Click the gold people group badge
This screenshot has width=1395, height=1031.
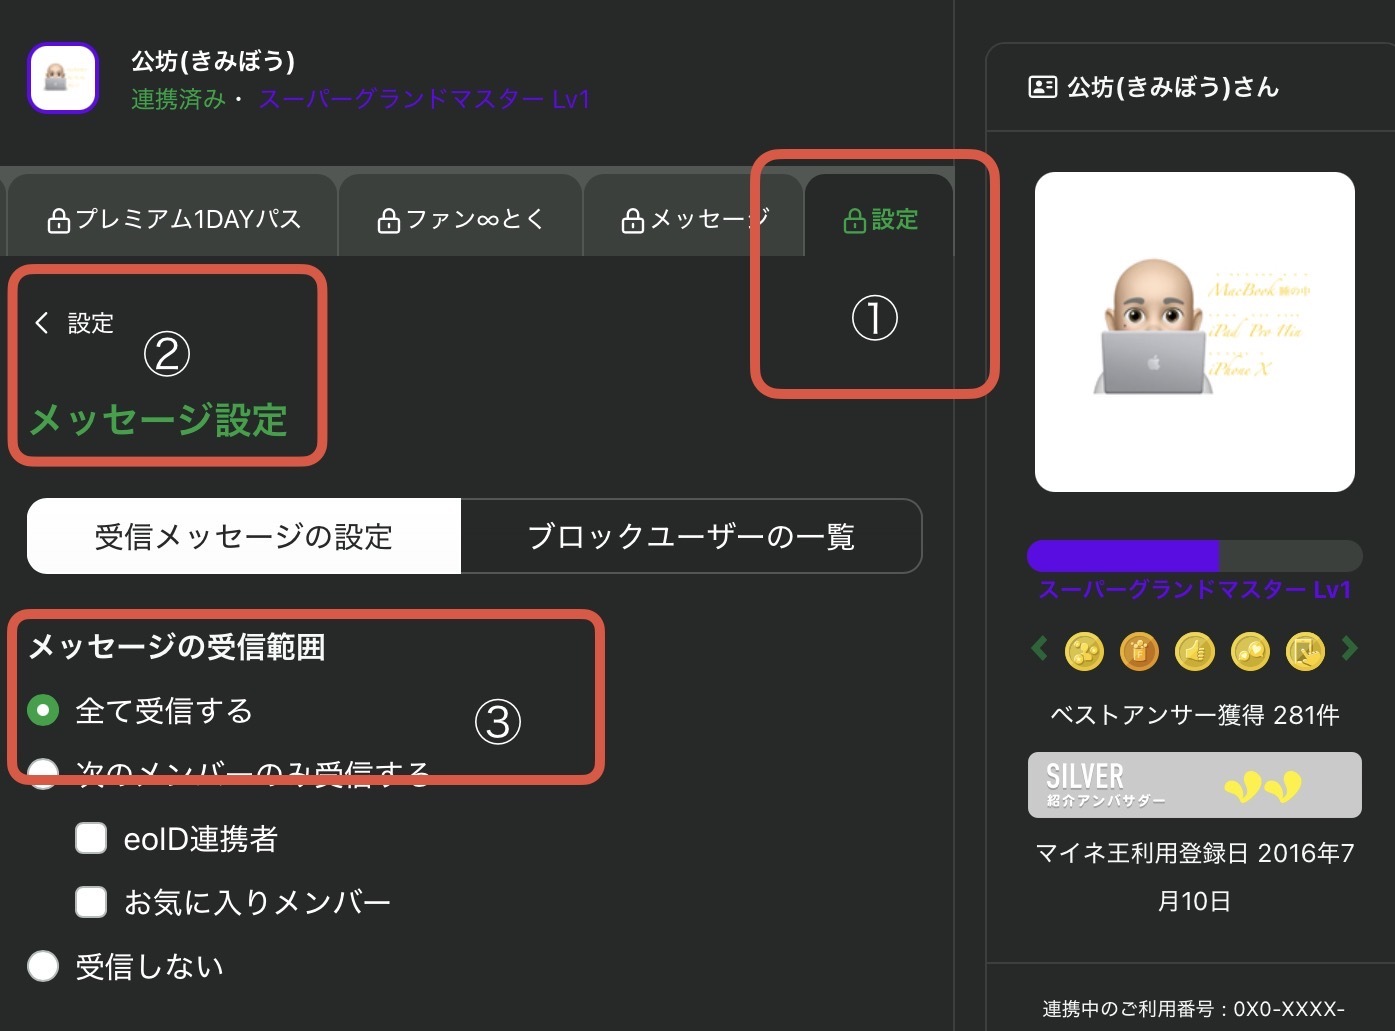click(x=1084, y=651)
